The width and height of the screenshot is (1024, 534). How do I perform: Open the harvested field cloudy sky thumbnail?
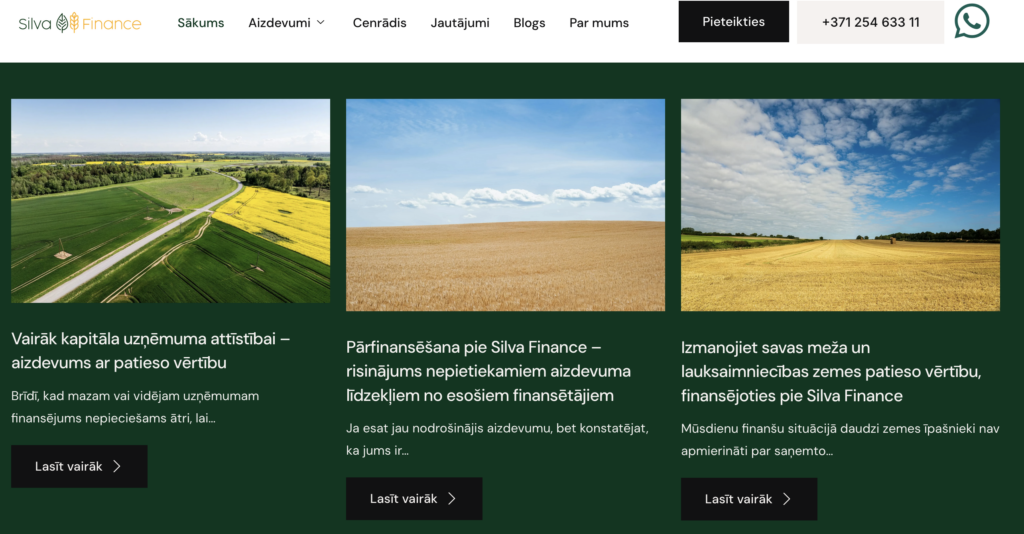(x=840, y=204)
